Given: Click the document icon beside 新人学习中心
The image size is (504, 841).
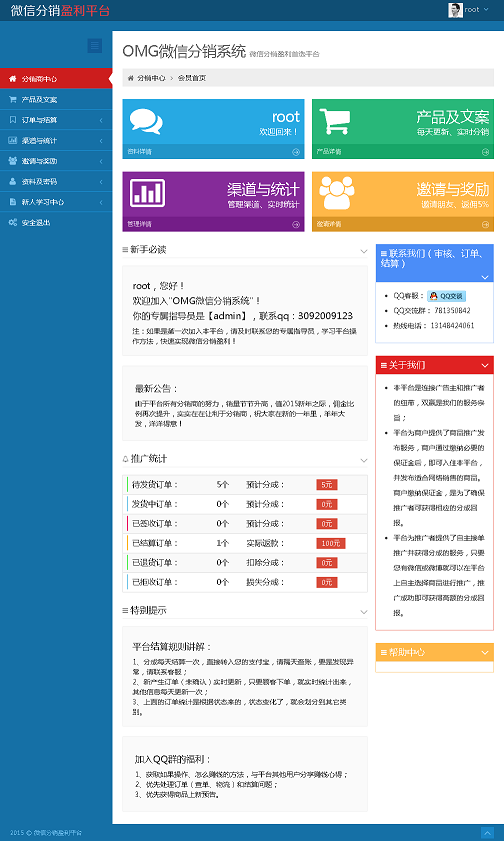Looking at the screenshot, I should point(13,202).
